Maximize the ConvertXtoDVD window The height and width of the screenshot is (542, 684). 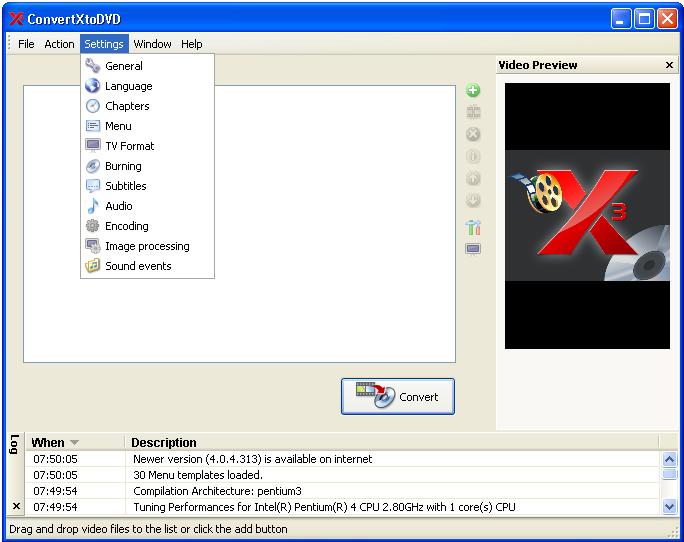(x=644, y=19)
